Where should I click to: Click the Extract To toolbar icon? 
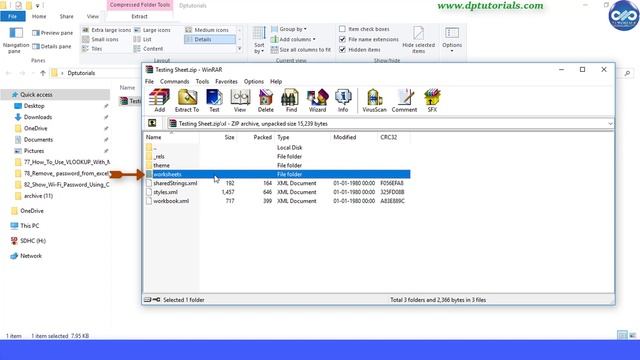pyautogui.click(x=187, y=100)
